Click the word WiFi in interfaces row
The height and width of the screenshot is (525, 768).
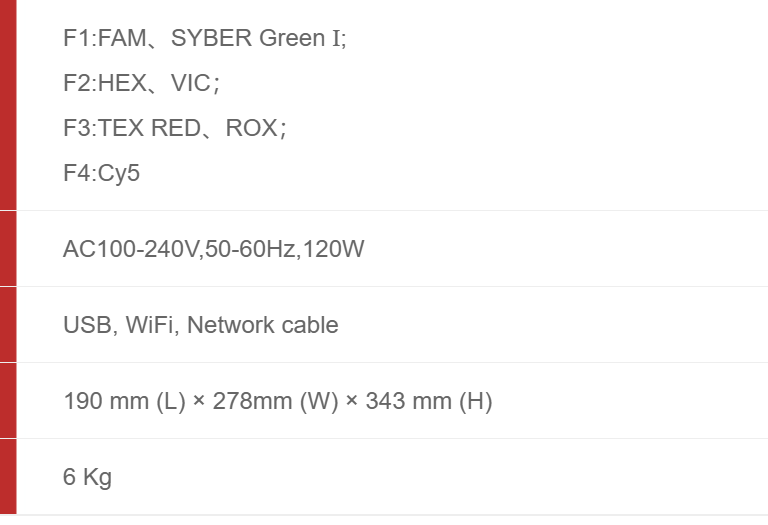150,325
